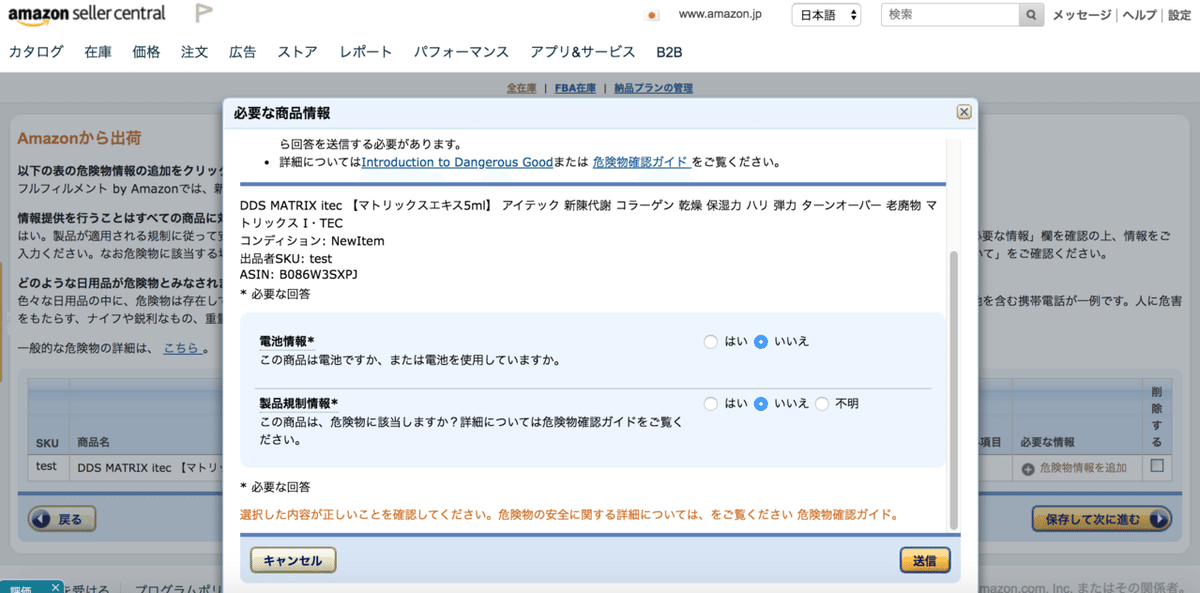The width and height of the screenshot is (1200, 593).
Task: Click the 戻る back button
Action: pos(61,519)
